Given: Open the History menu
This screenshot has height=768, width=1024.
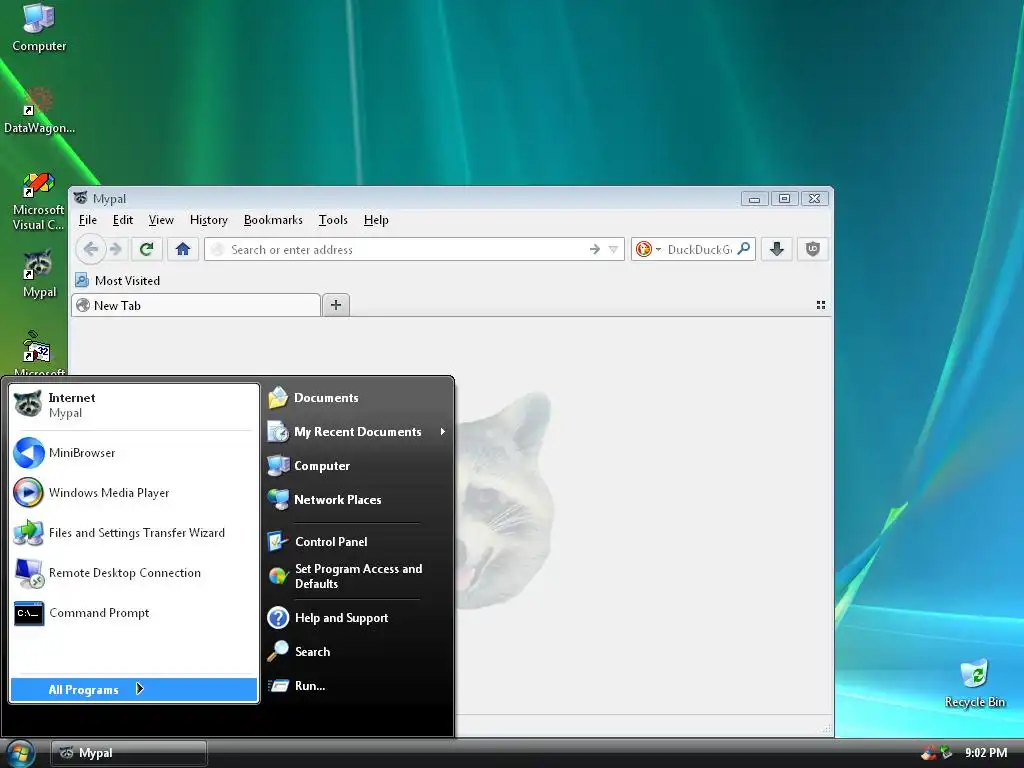Looking at the screenshot, I should (209, 220).
